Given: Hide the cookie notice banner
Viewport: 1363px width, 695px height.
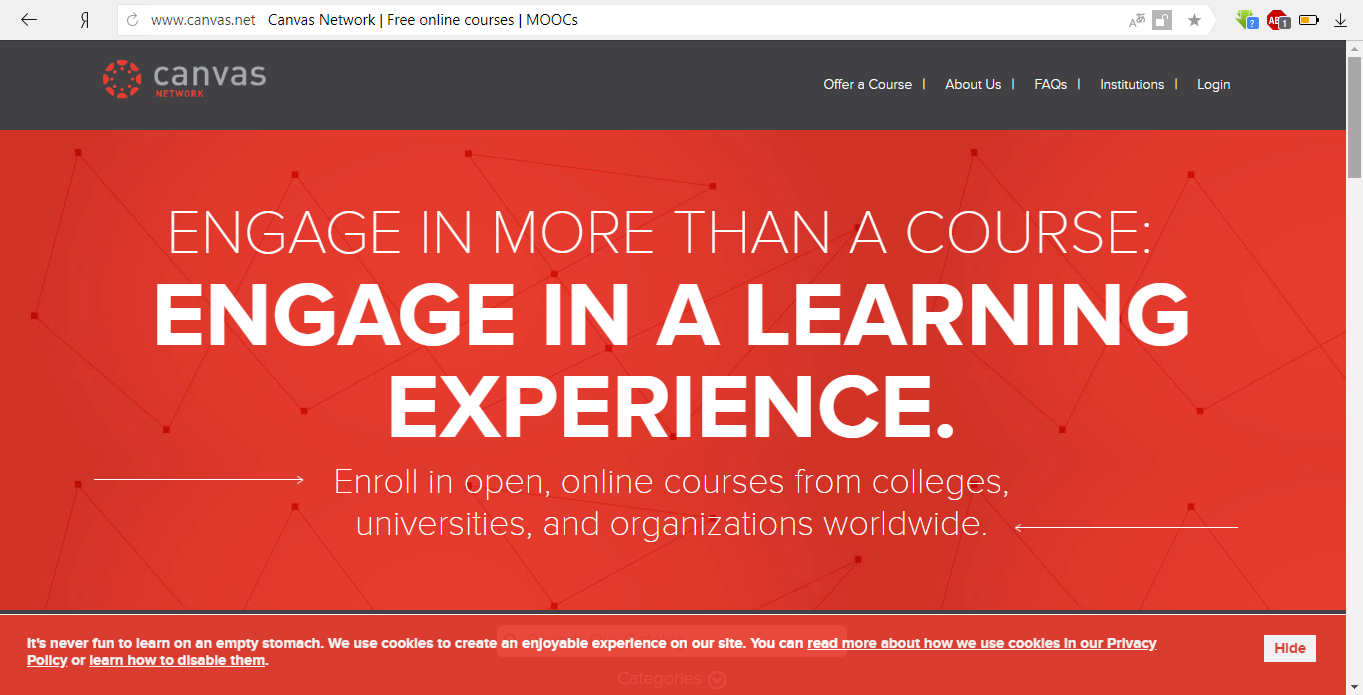Looking at the screenshot, I should point(1289,648).
